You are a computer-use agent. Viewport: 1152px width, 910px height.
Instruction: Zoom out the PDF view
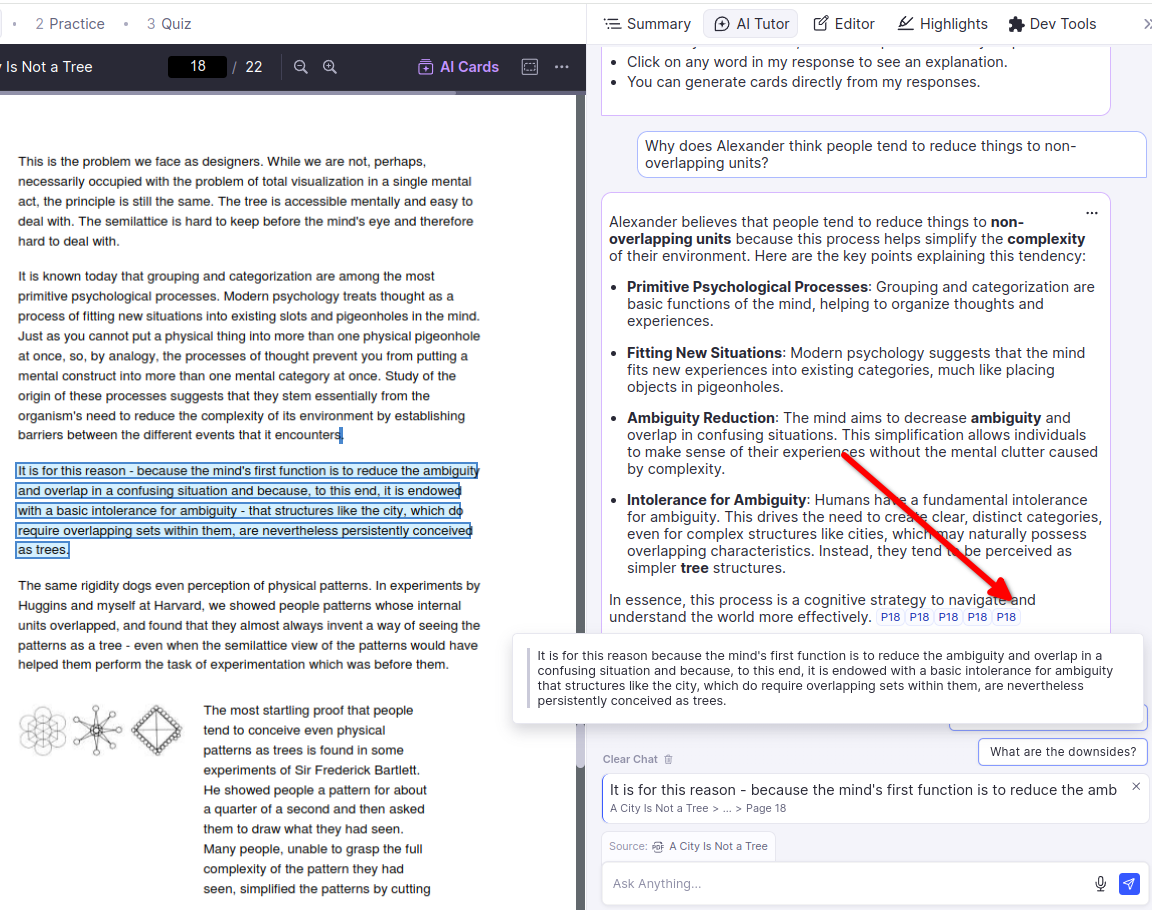[300, 67]
